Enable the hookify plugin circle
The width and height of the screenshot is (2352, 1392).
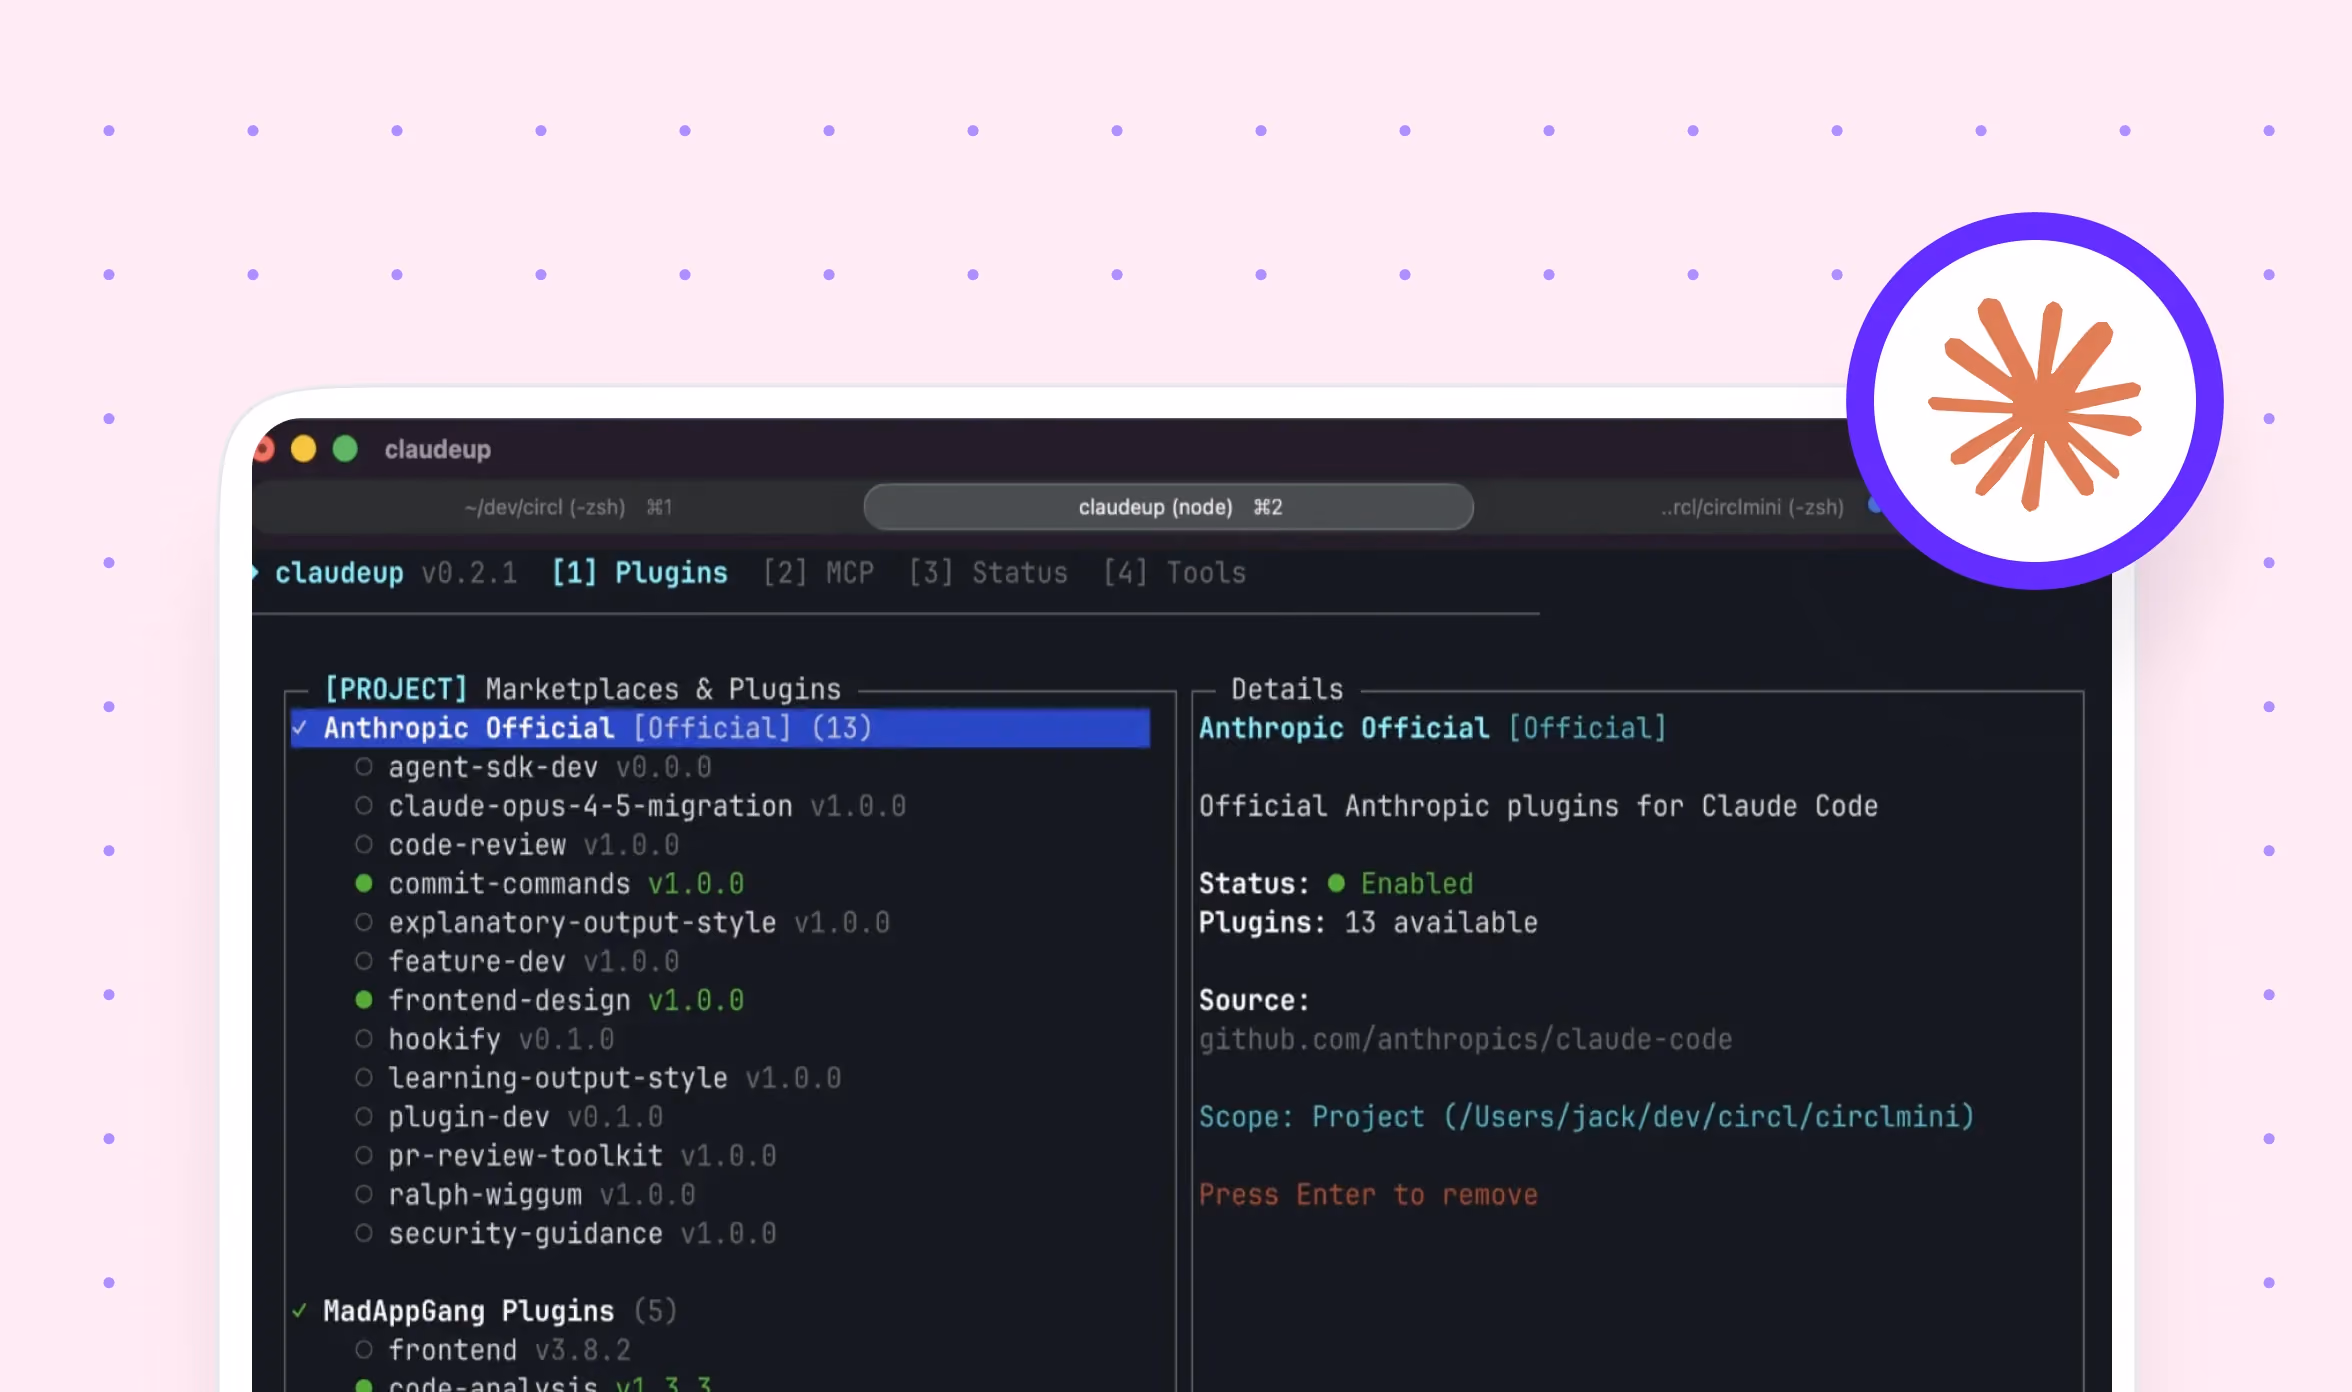click(364, 1039)
